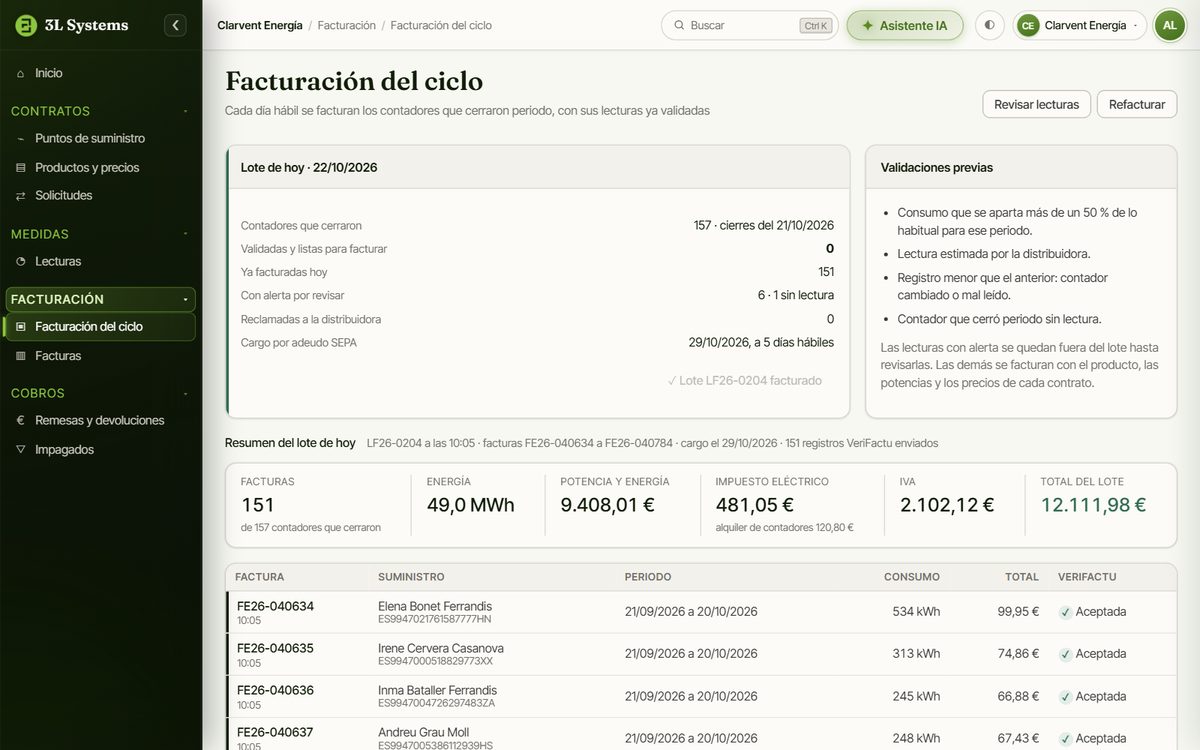
Task: Open Lecturas under Medidas
Action: tap(101, 261)
